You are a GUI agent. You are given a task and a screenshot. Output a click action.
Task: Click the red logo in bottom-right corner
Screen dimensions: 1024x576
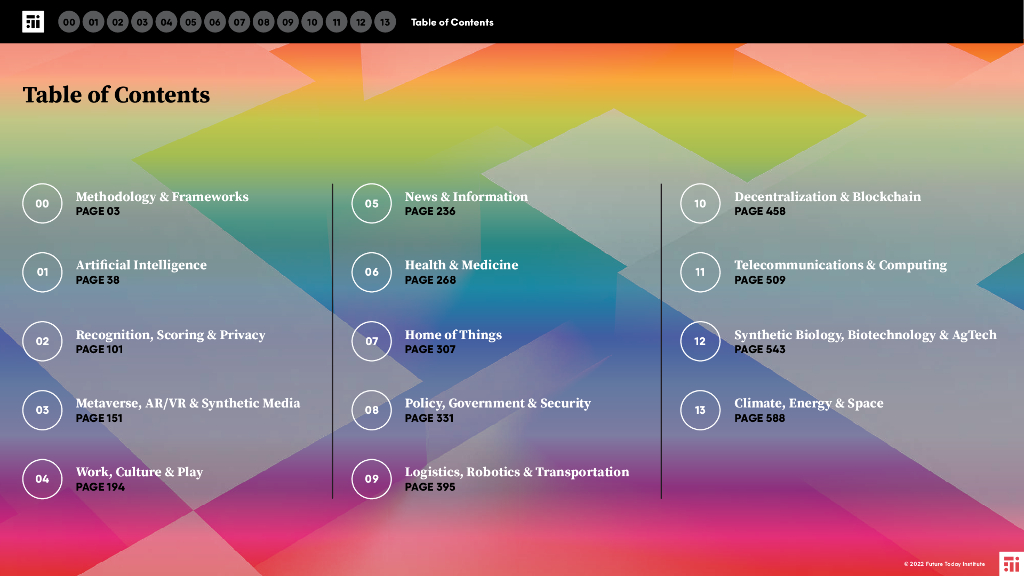click(x=1010, y=562)
